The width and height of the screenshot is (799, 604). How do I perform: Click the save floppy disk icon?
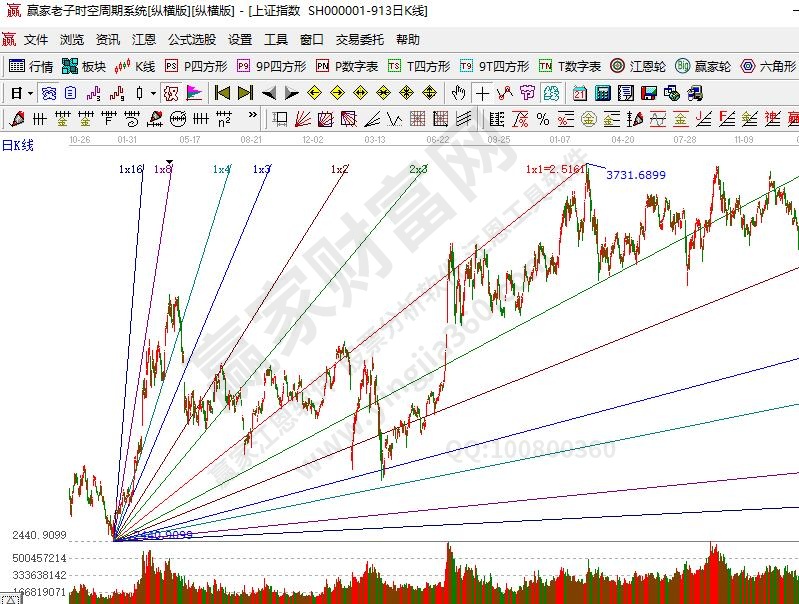click(648, 93)
